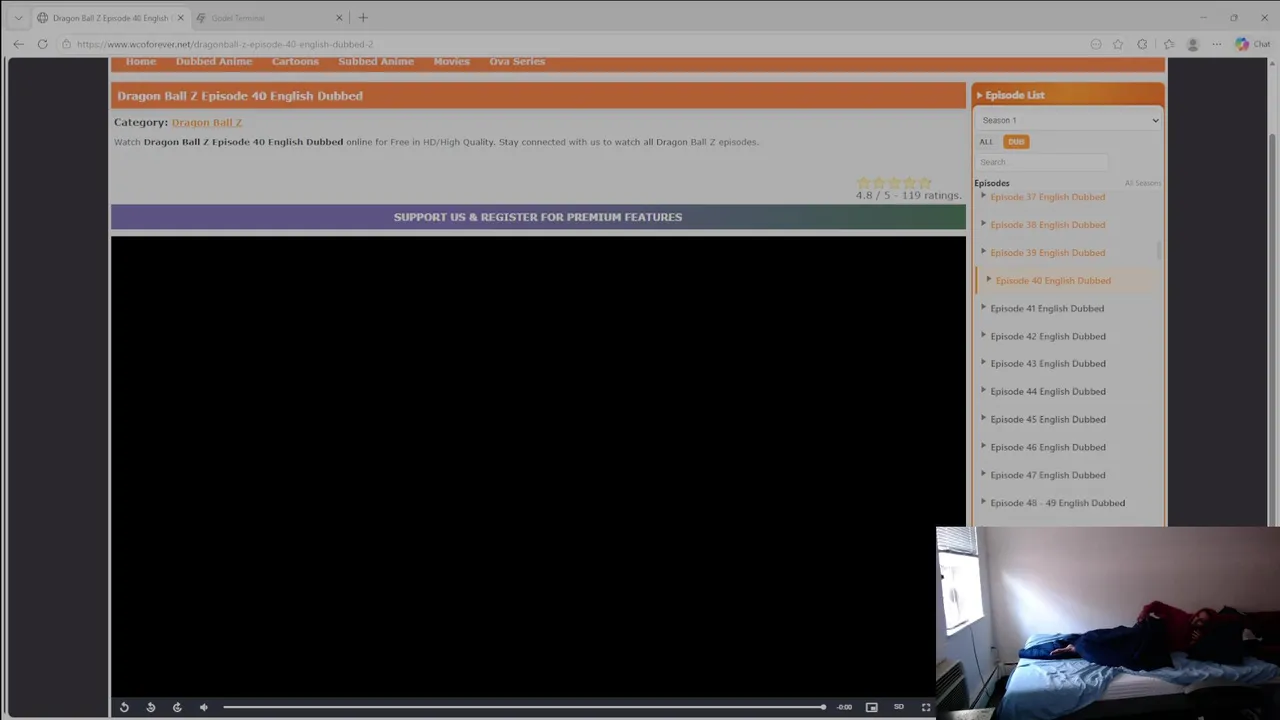Click Support Us & Register for Premium banner
1280x720 pixels.
pos(538,217)
